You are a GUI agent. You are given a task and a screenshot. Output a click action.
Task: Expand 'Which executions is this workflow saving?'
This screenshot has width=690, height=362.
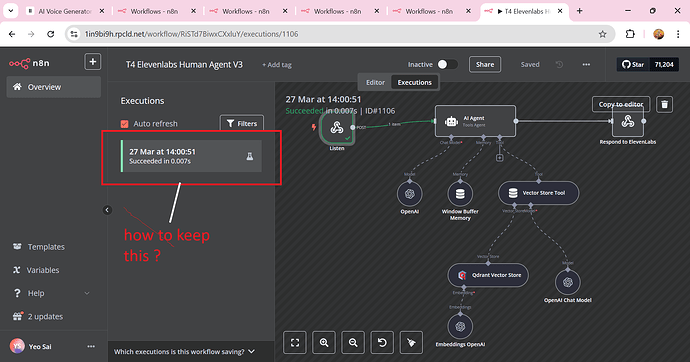[x=184, y=351]
